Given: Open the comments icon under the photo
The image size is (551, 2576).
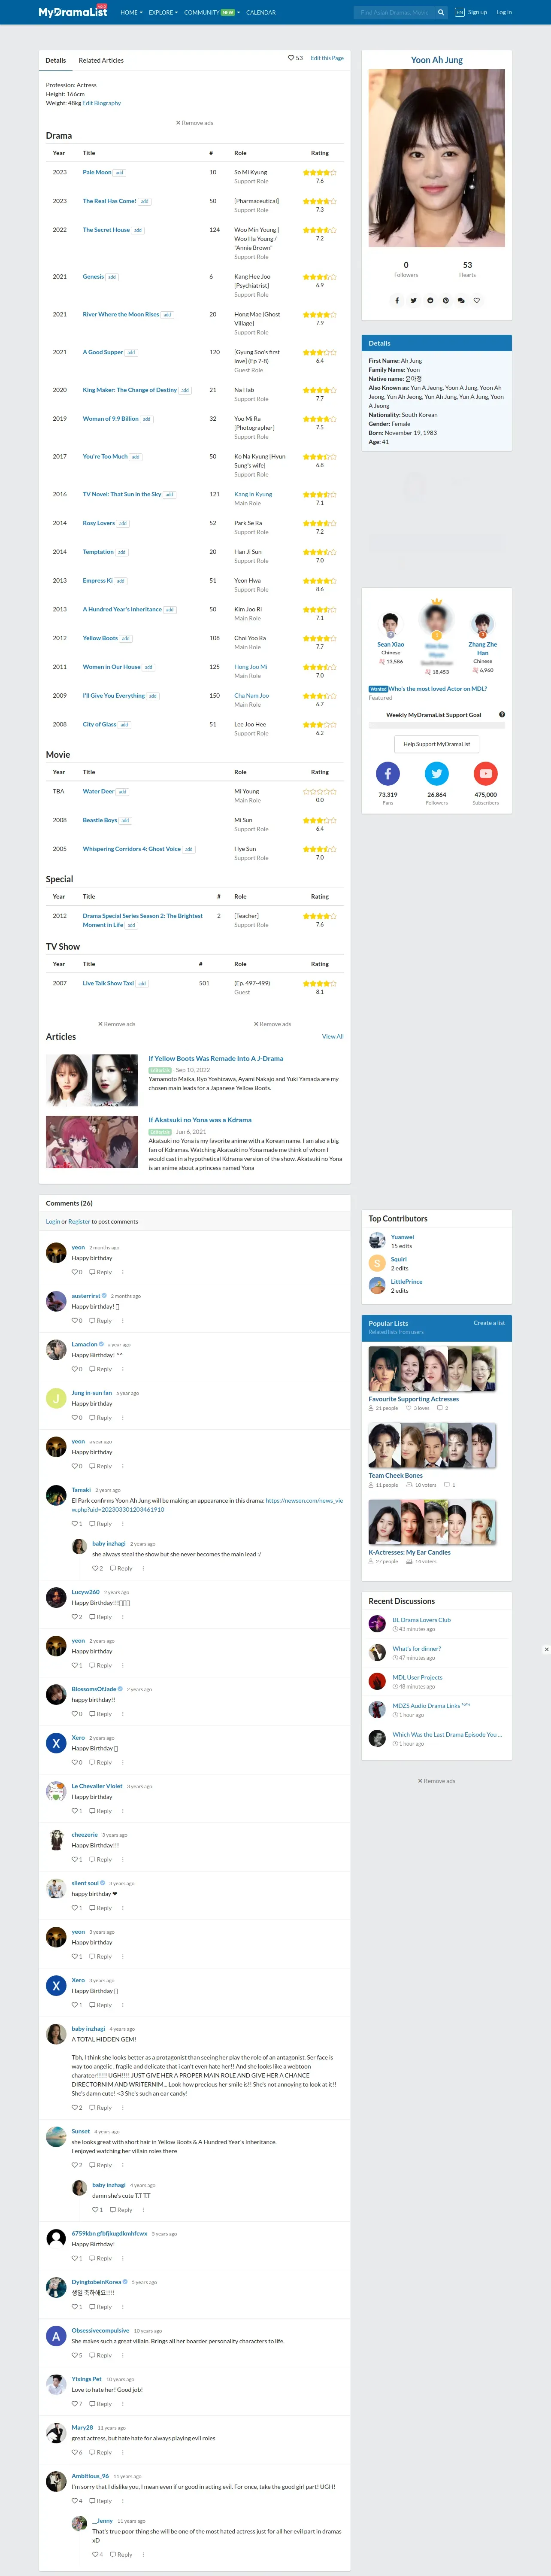Looking at the screenshot, I should click(461, 300).
